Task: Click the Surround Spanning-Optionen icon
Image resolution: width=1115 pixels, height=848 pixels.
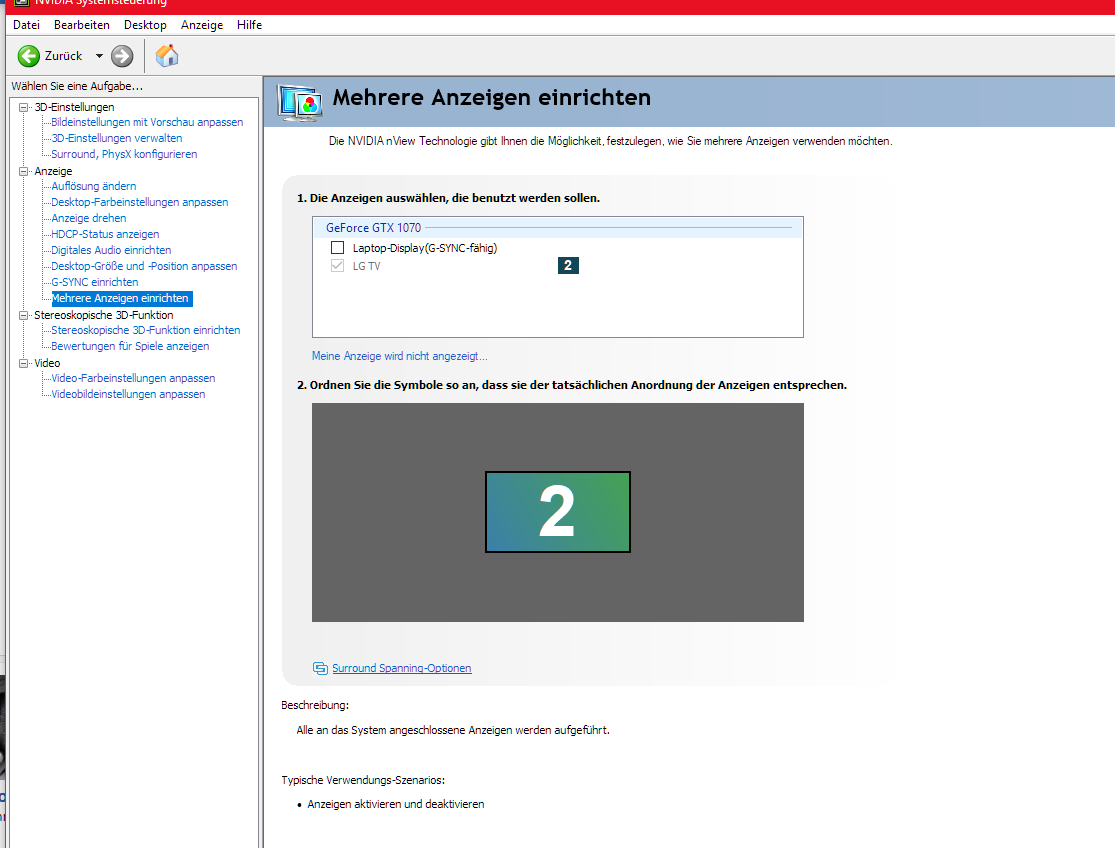Action: [x=320, y=668]
